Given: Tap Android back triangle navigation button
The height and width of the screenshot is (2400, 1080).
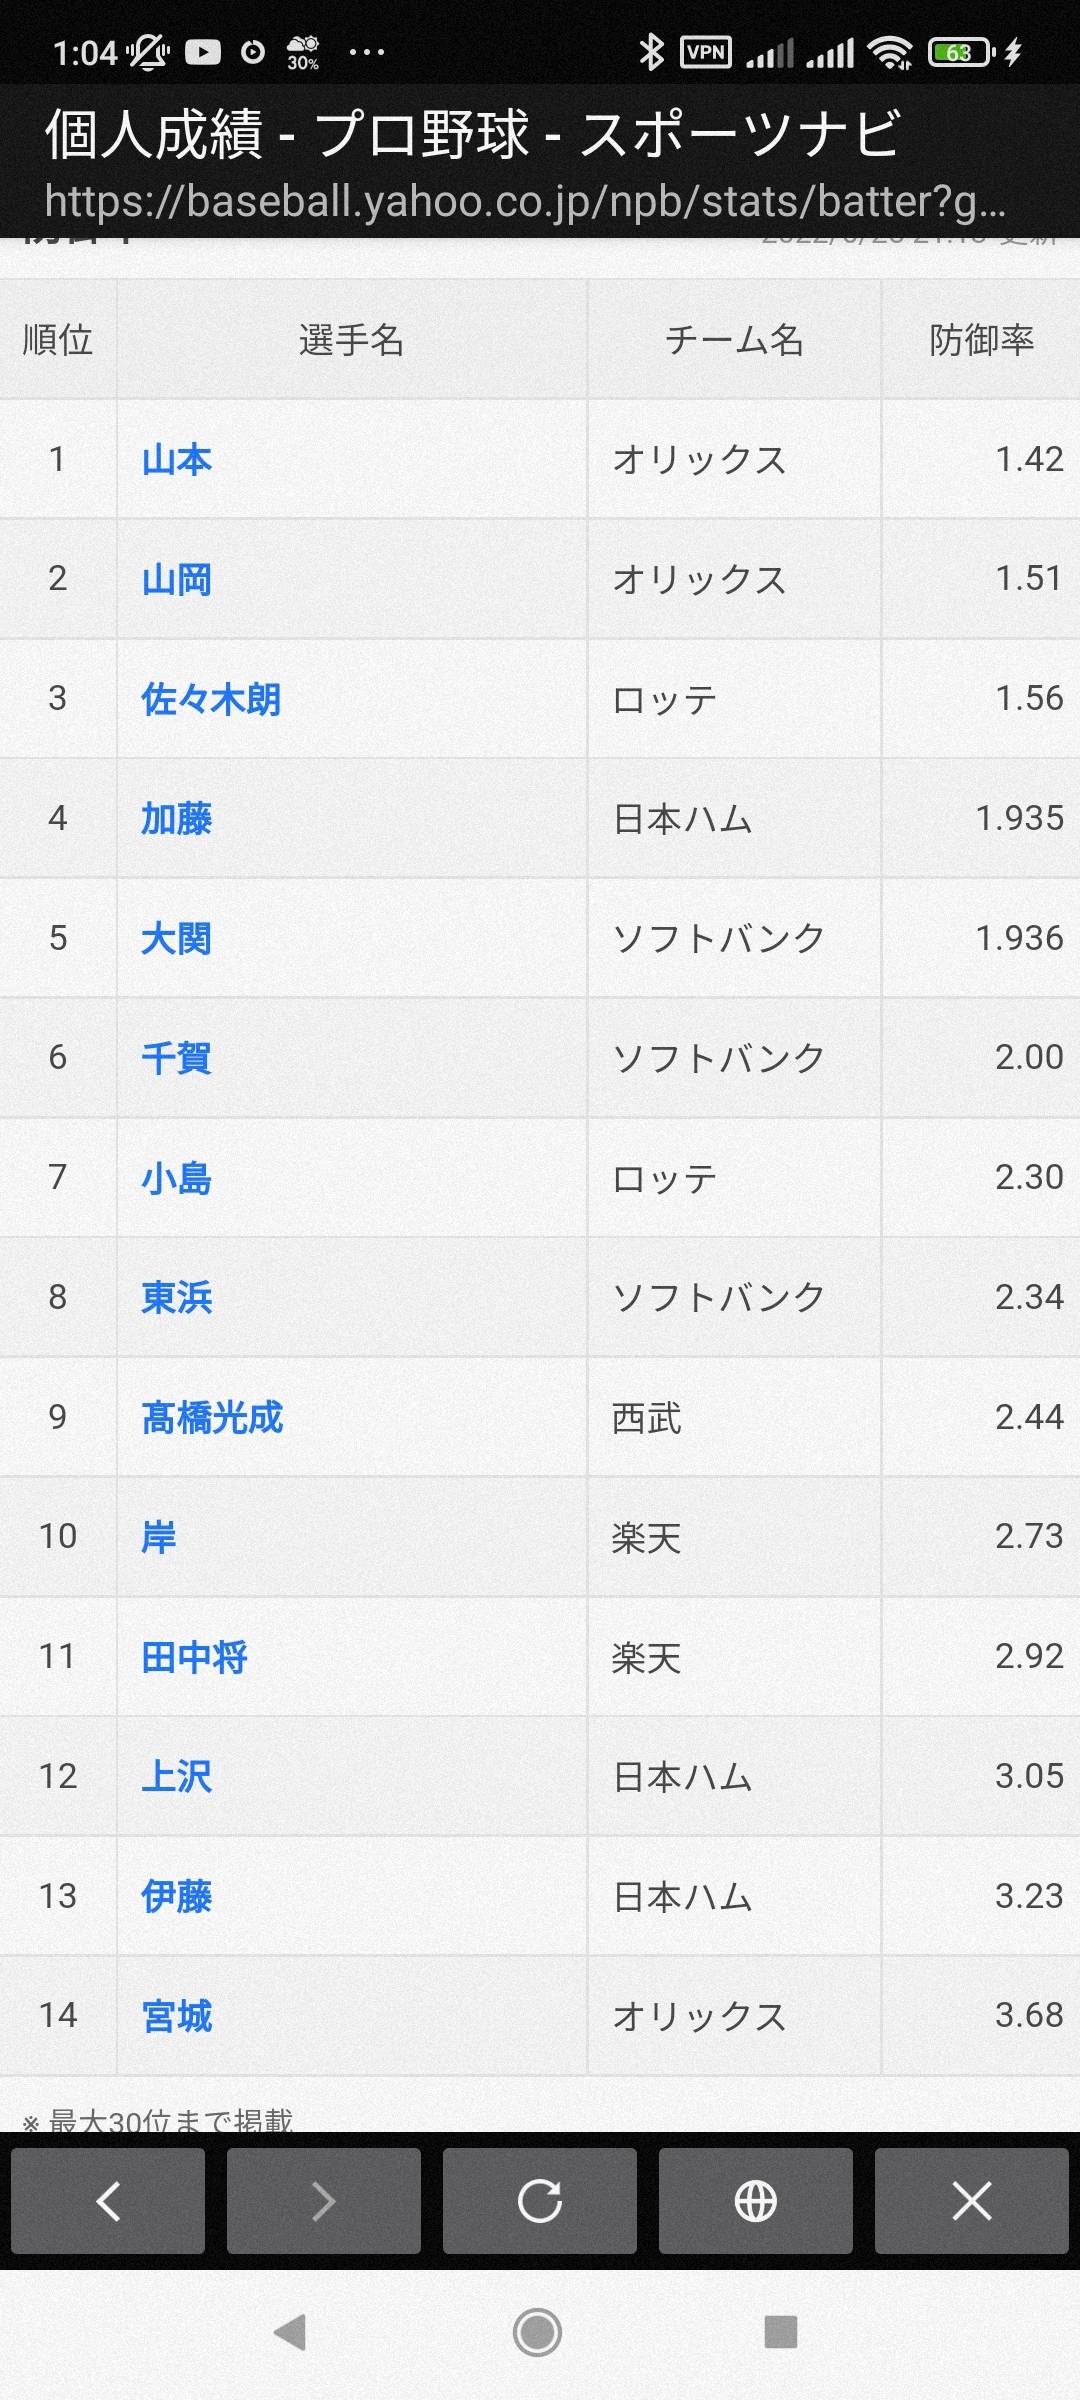Looking at the screenshot, I should (290, 2333).
